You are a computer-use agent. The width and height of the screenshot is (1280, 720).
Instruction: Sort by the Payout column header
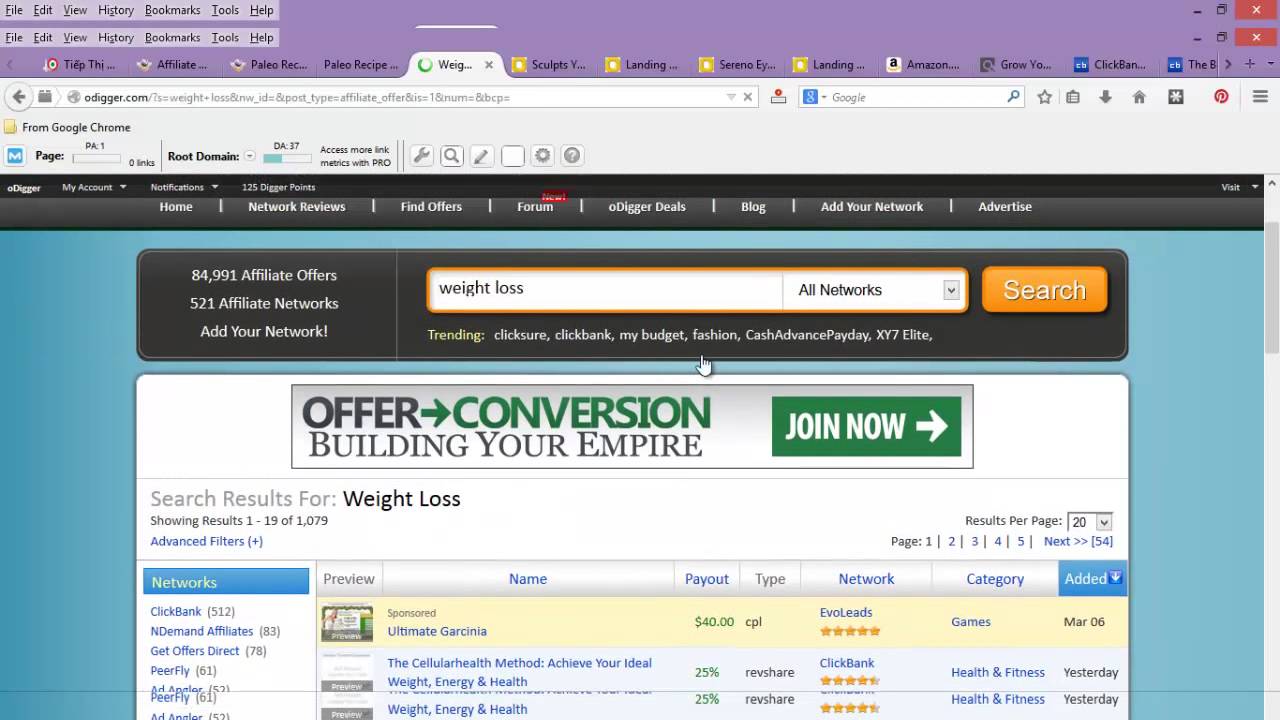point(707,579)
